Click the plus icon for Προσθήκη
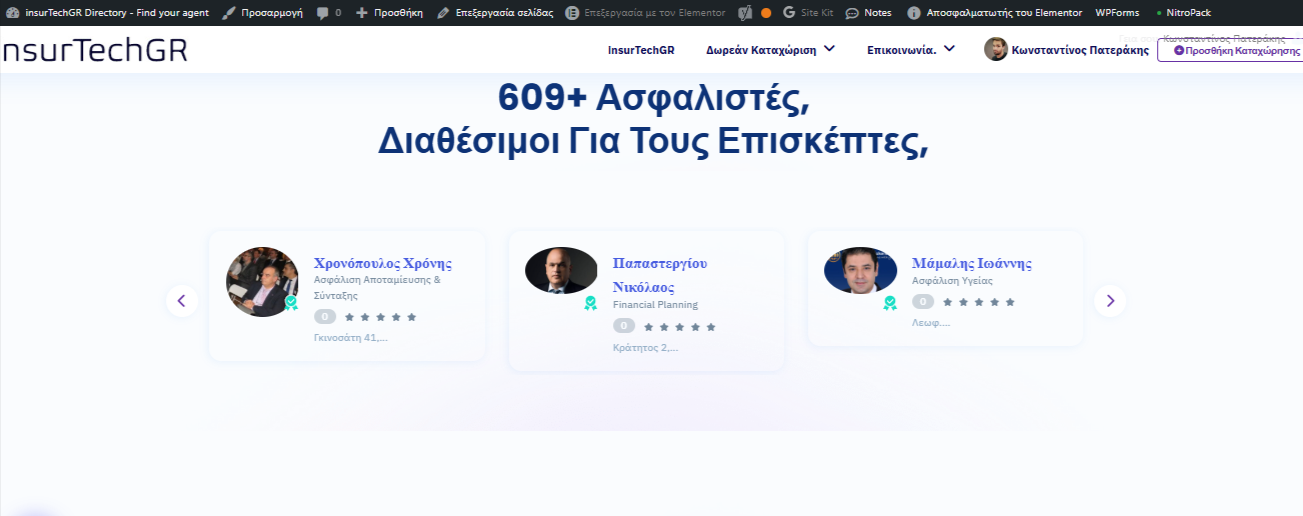This screenshot has width=1303, height=516. point(362,13)
